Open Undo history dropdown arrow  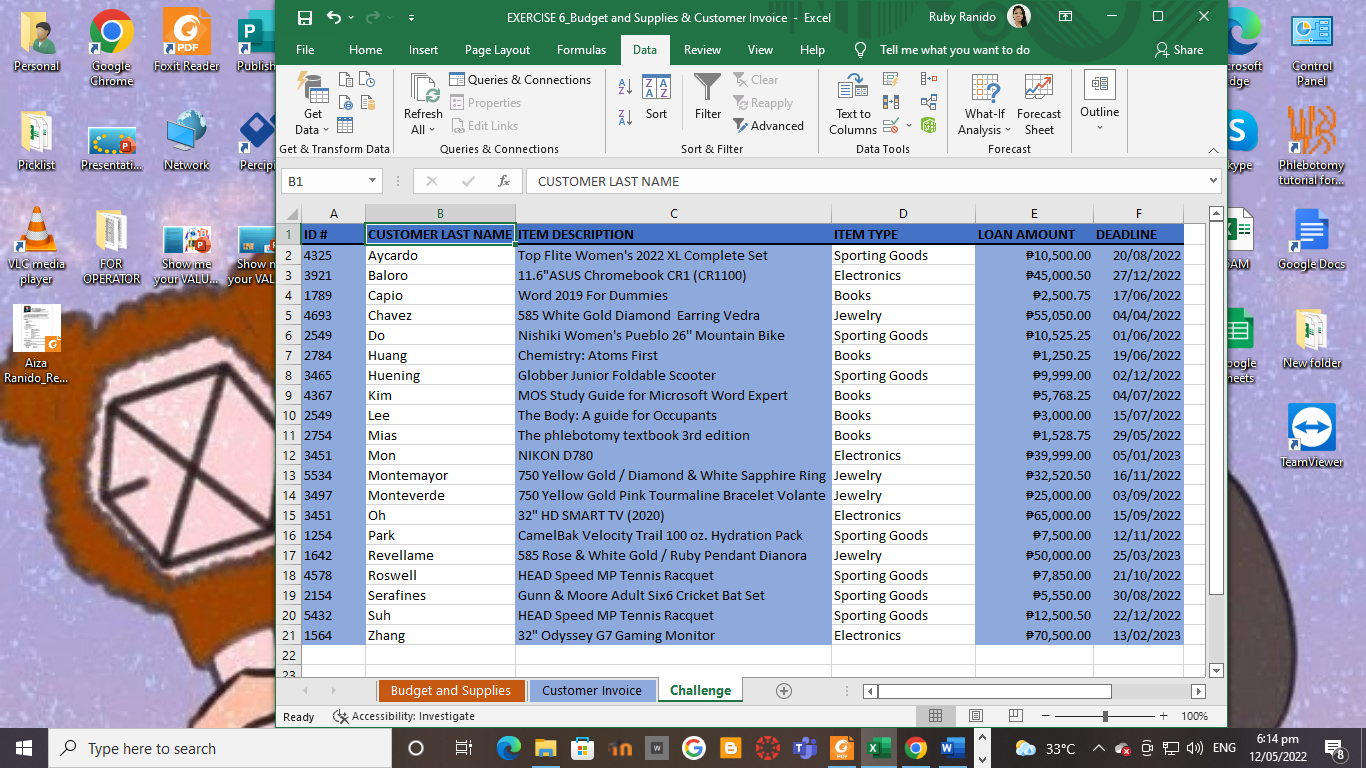point(352,18)
